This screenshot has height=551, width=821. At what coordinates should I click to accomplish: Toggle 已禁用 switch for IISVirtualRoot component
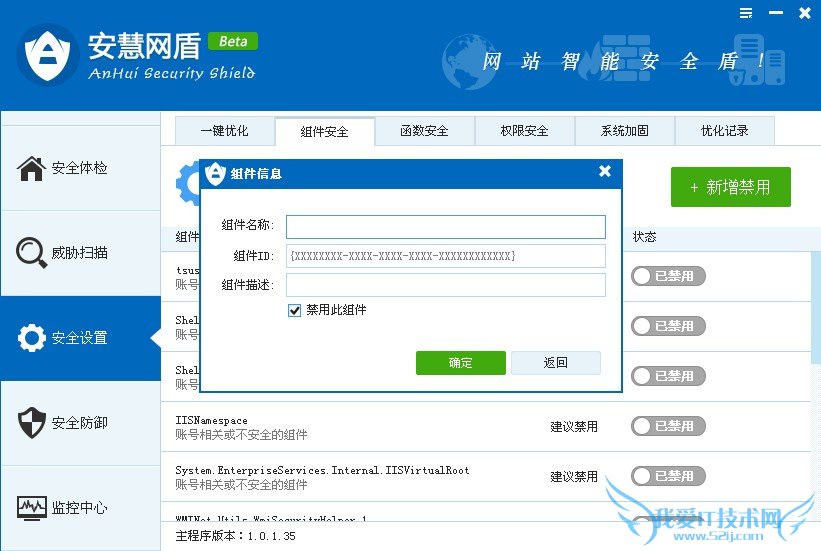pyautogui.click(x=668, y=476)
